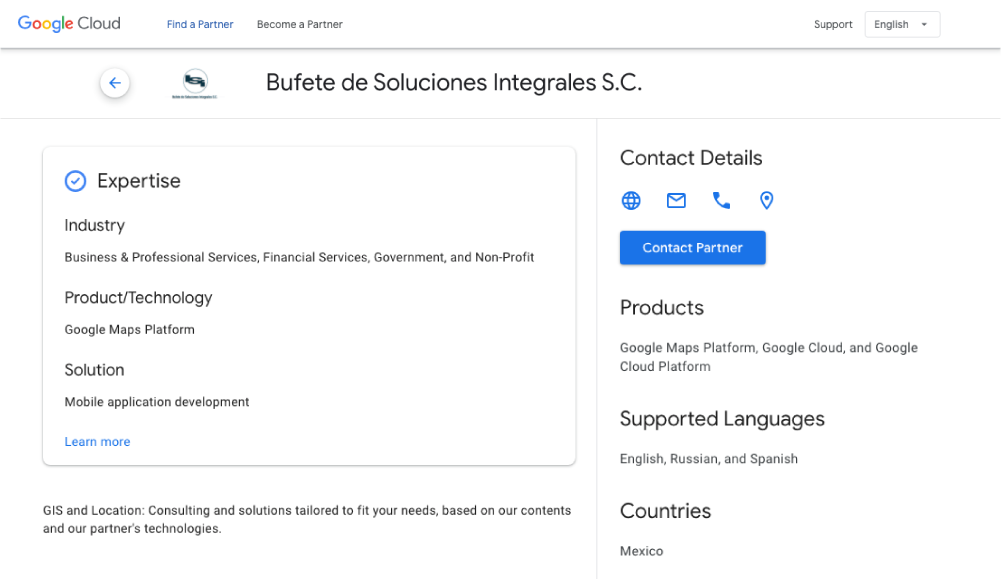This screenshot has height=579, width=1001.
Task: Open the Support link
Action: [832, 25]
